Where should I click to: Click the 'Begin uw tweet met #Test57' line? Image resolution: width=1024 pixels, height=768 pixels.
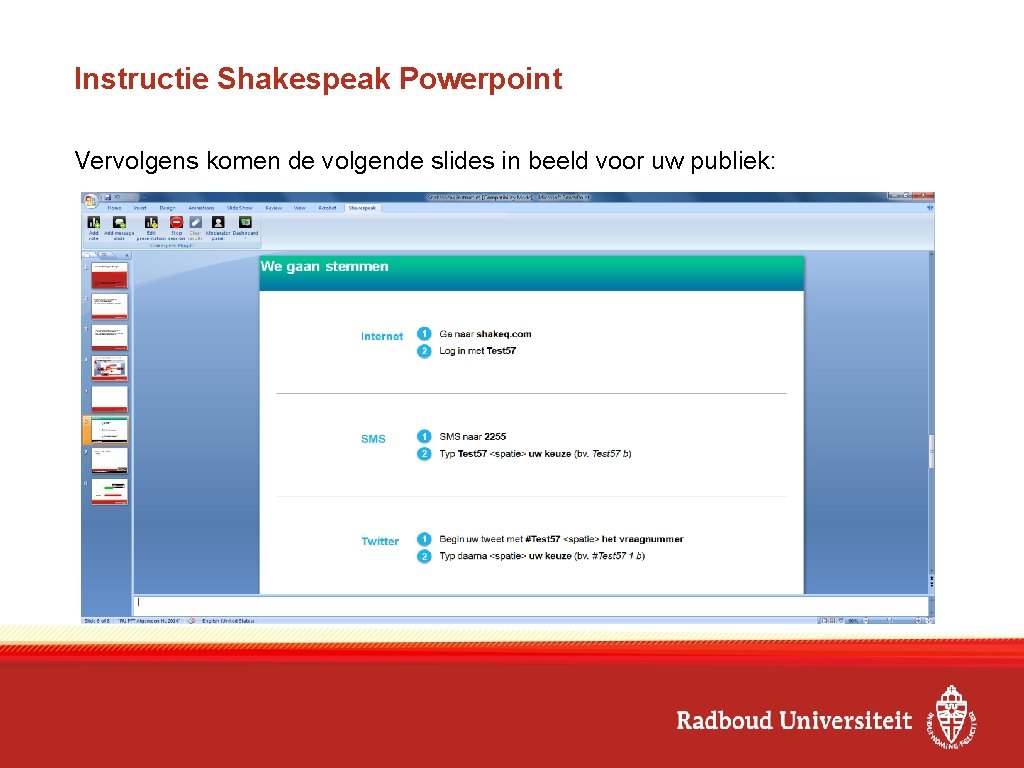pos(561,539)
